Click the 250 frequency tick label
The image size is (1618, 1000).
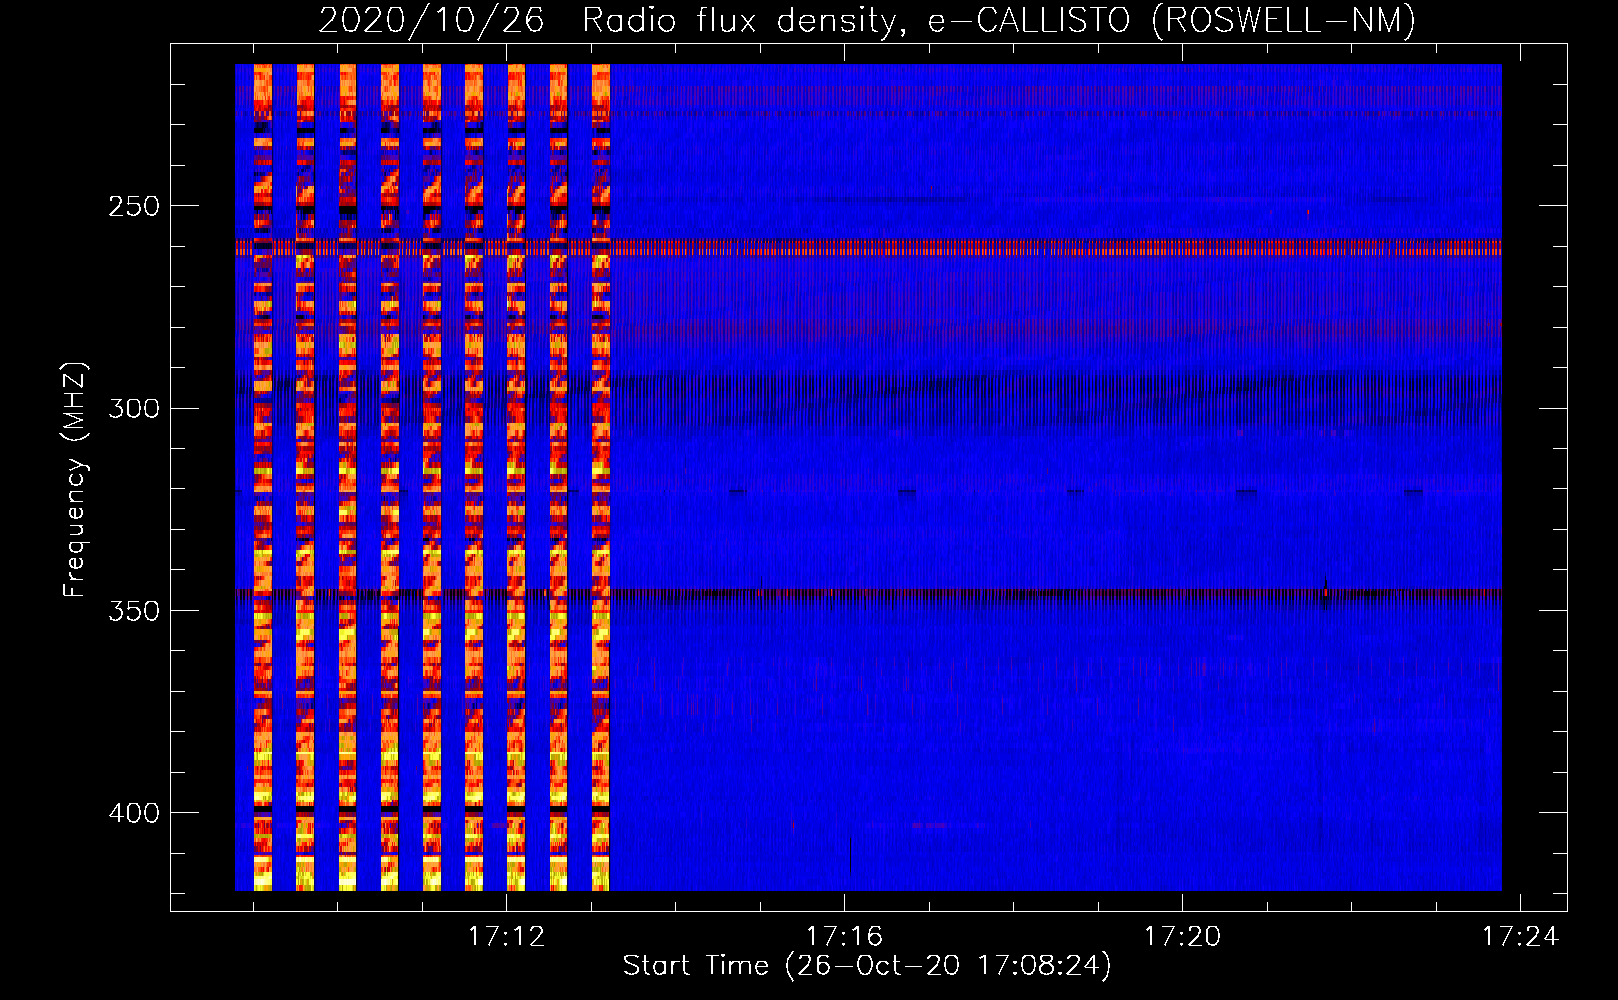133,206
